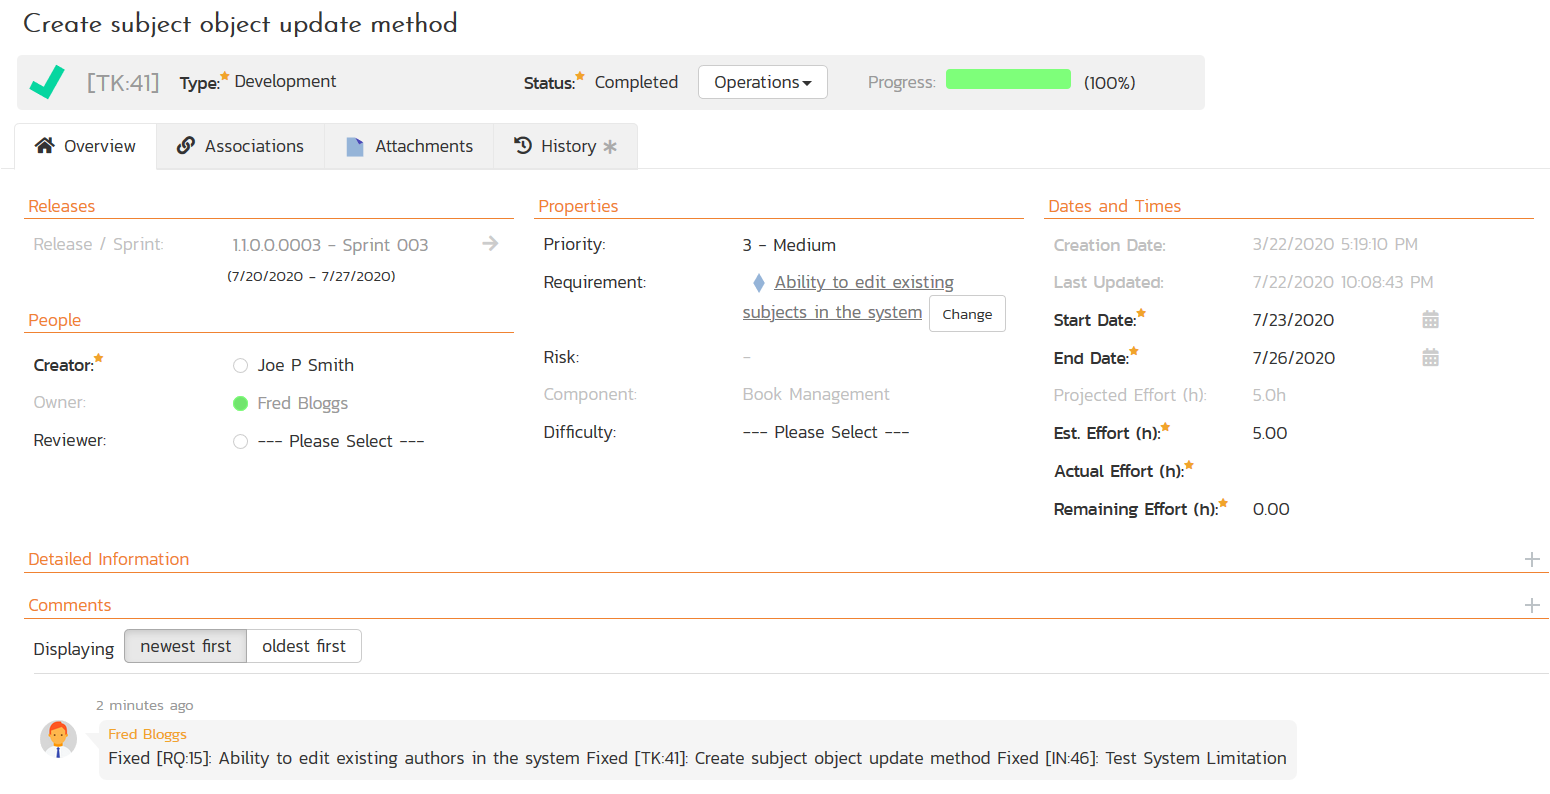Screen dimensions: 1550x794
Task: Click the arrow next to Sprint 003
Action: 490,244
